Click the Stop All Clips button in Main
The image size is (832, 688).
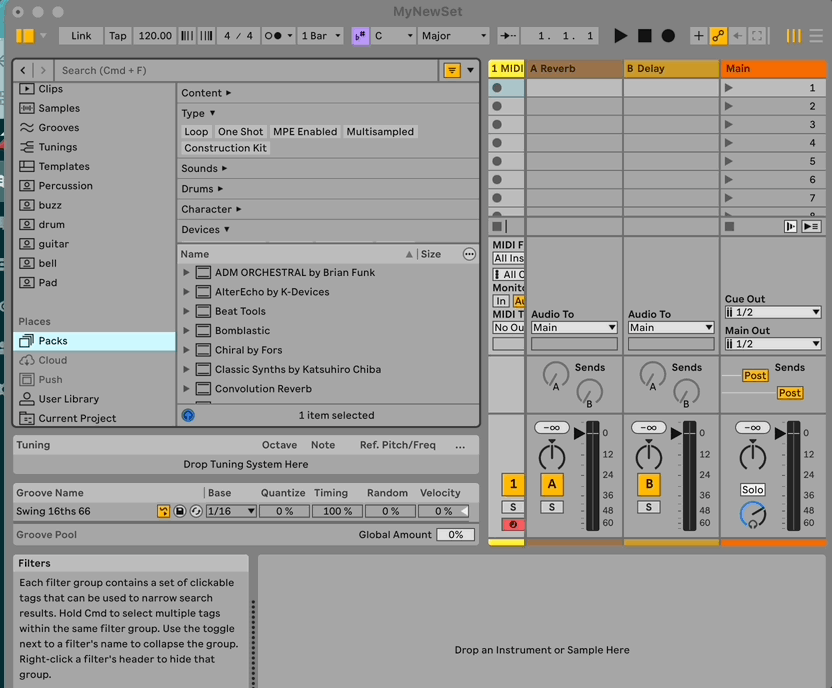(x=730, y=226)
